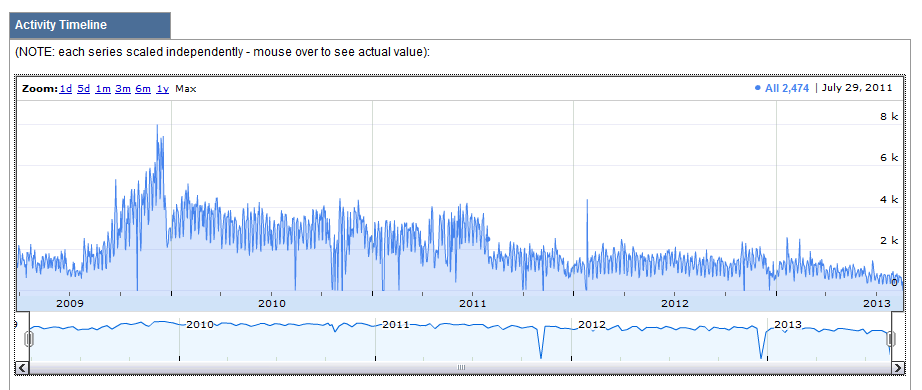Select Max zoom option
The height and width of the screenshot is (390, 922).
point(186,89)
